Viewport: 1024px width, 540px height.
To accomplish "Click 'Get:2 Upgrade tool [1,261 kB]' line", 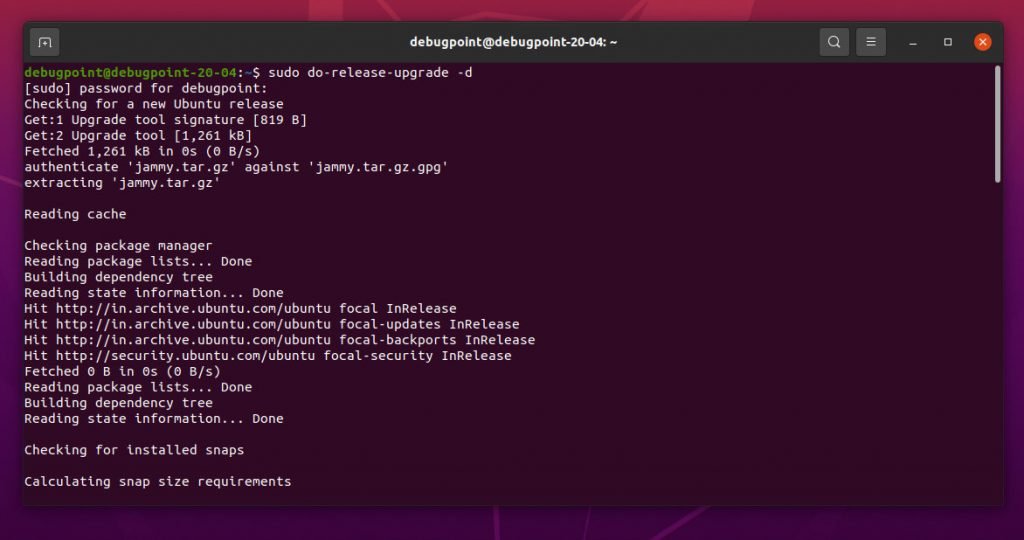I will [138, 135].
